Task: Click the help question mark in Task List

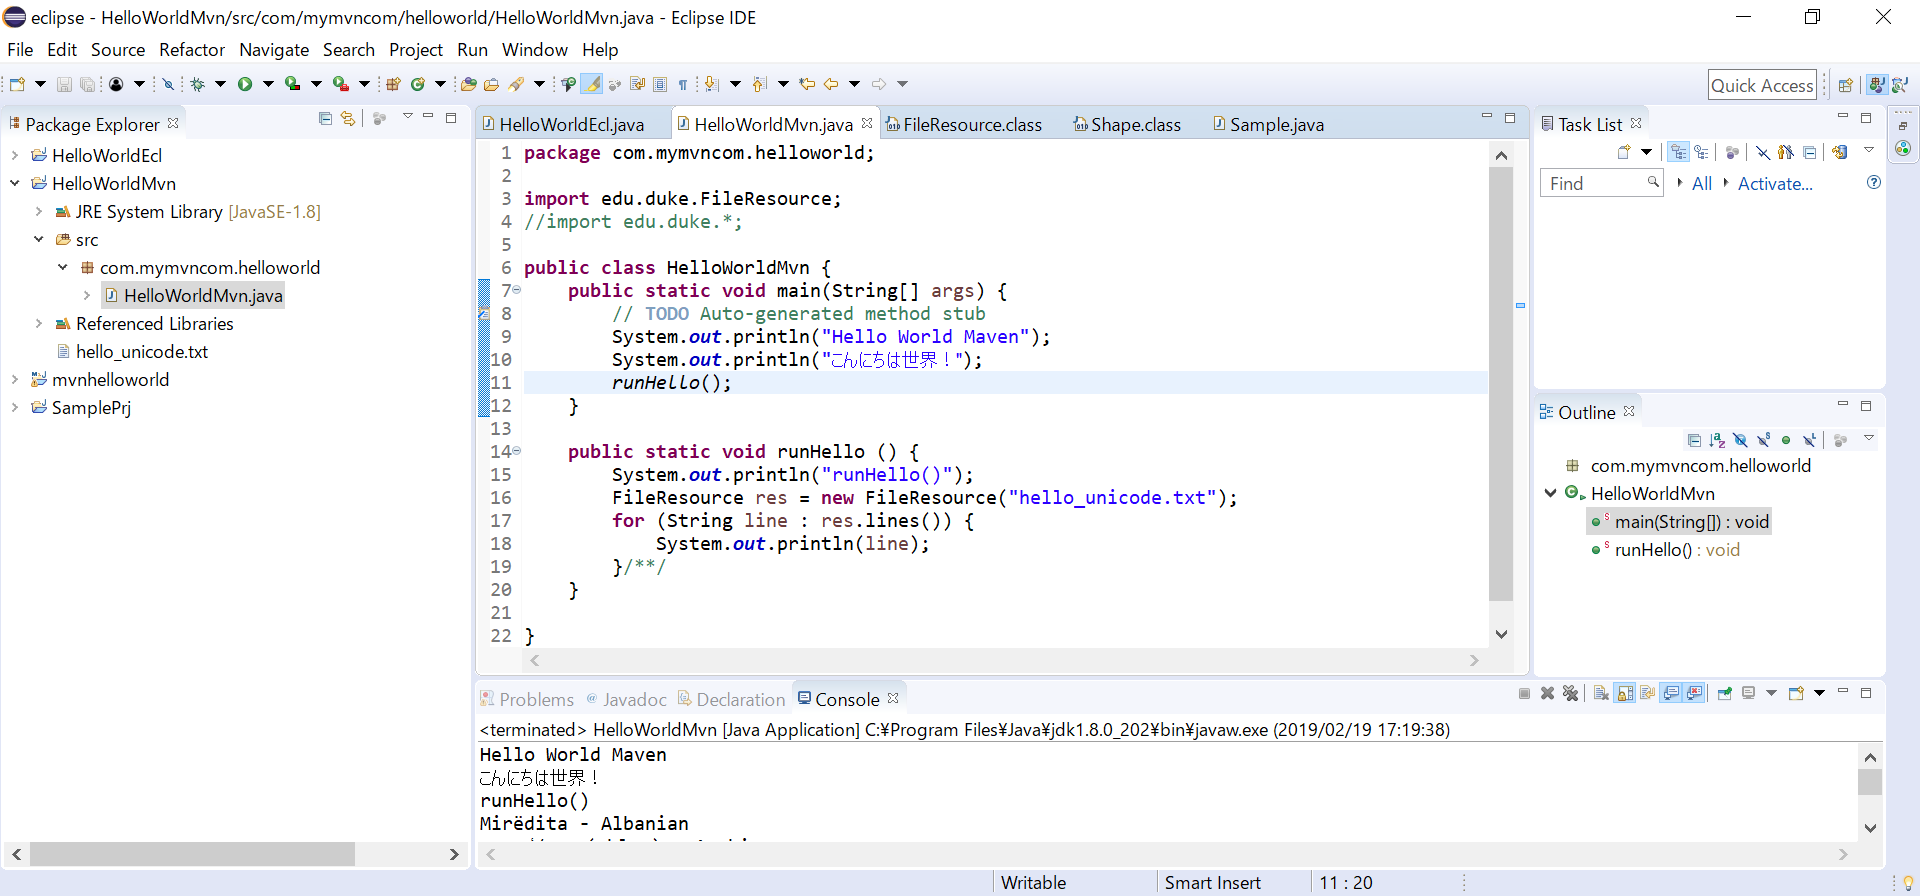Action: tap(1874, 182)
